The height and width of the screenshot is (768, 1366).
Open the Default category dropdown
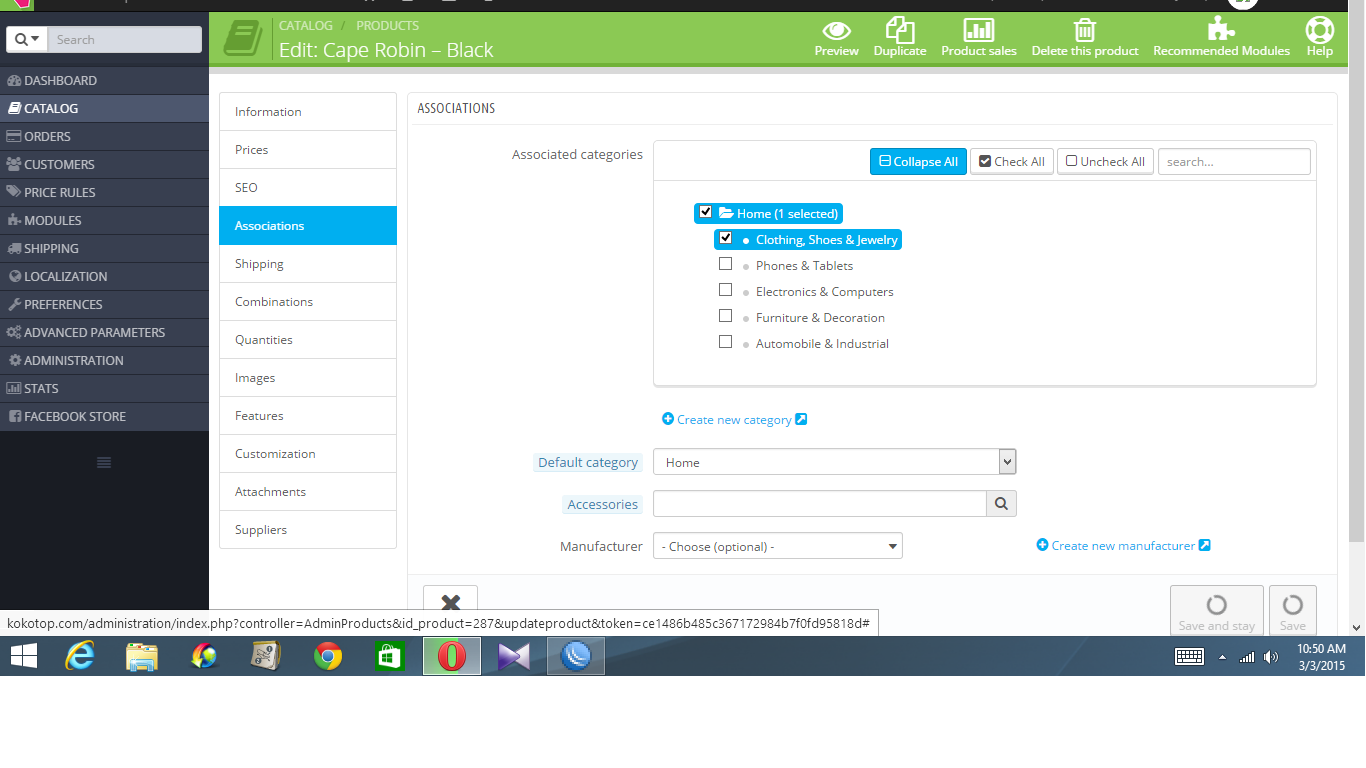(x=835, y=462)
